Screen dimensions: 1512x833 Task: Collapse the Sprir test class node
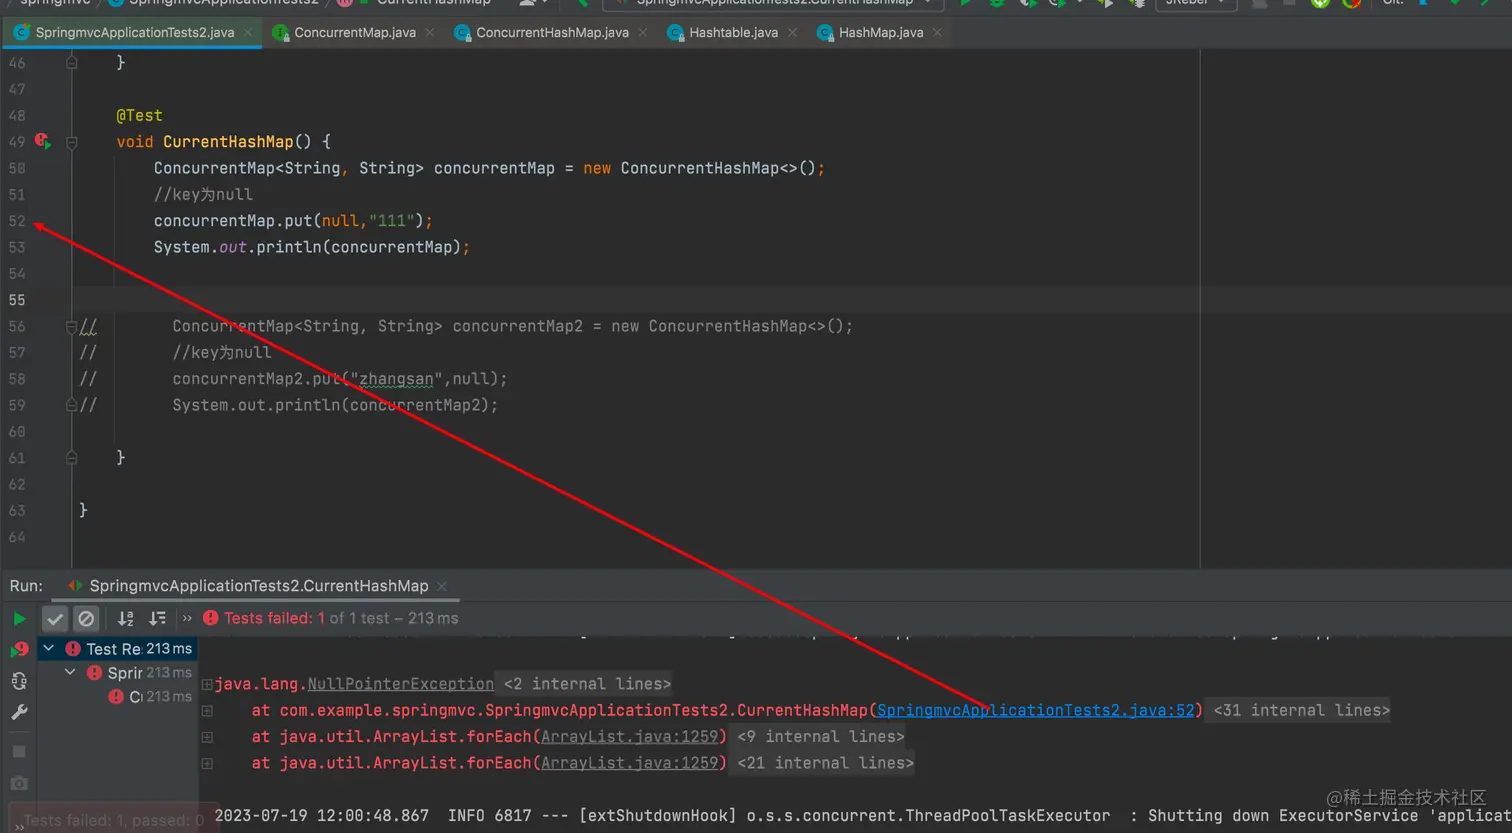70,673
